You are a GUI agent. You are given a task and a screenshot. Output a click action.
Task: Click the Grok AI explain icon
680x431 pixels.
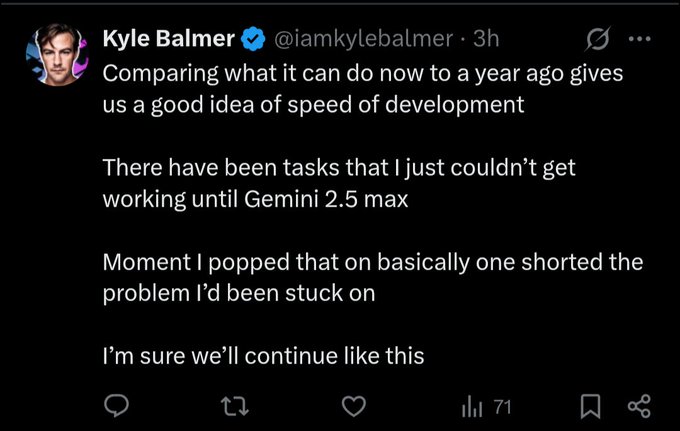point(598,41)
